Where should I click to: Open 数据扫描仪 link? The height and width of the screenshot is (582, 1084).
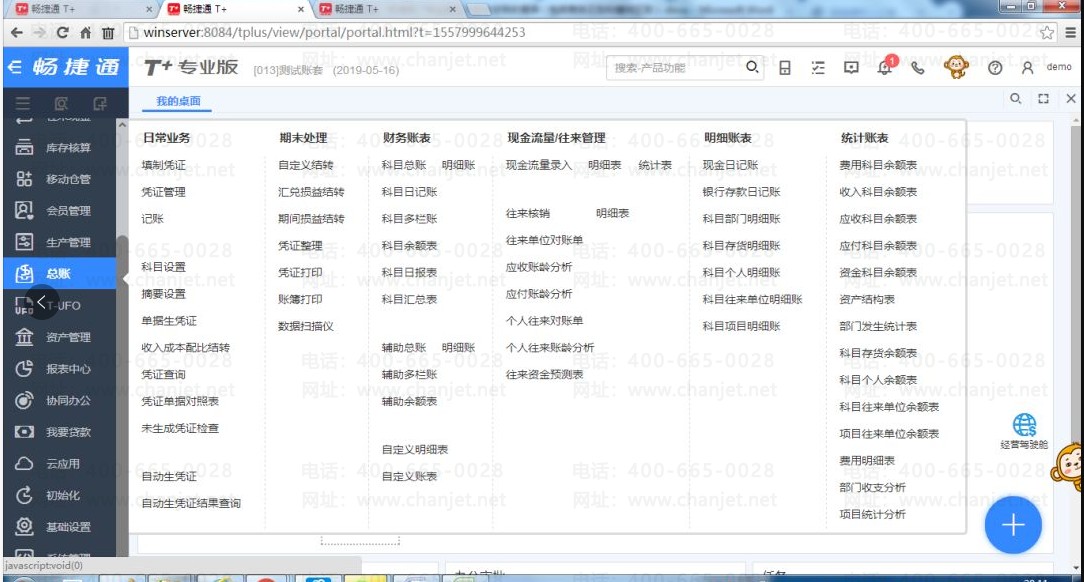click(x=306, y=326)
